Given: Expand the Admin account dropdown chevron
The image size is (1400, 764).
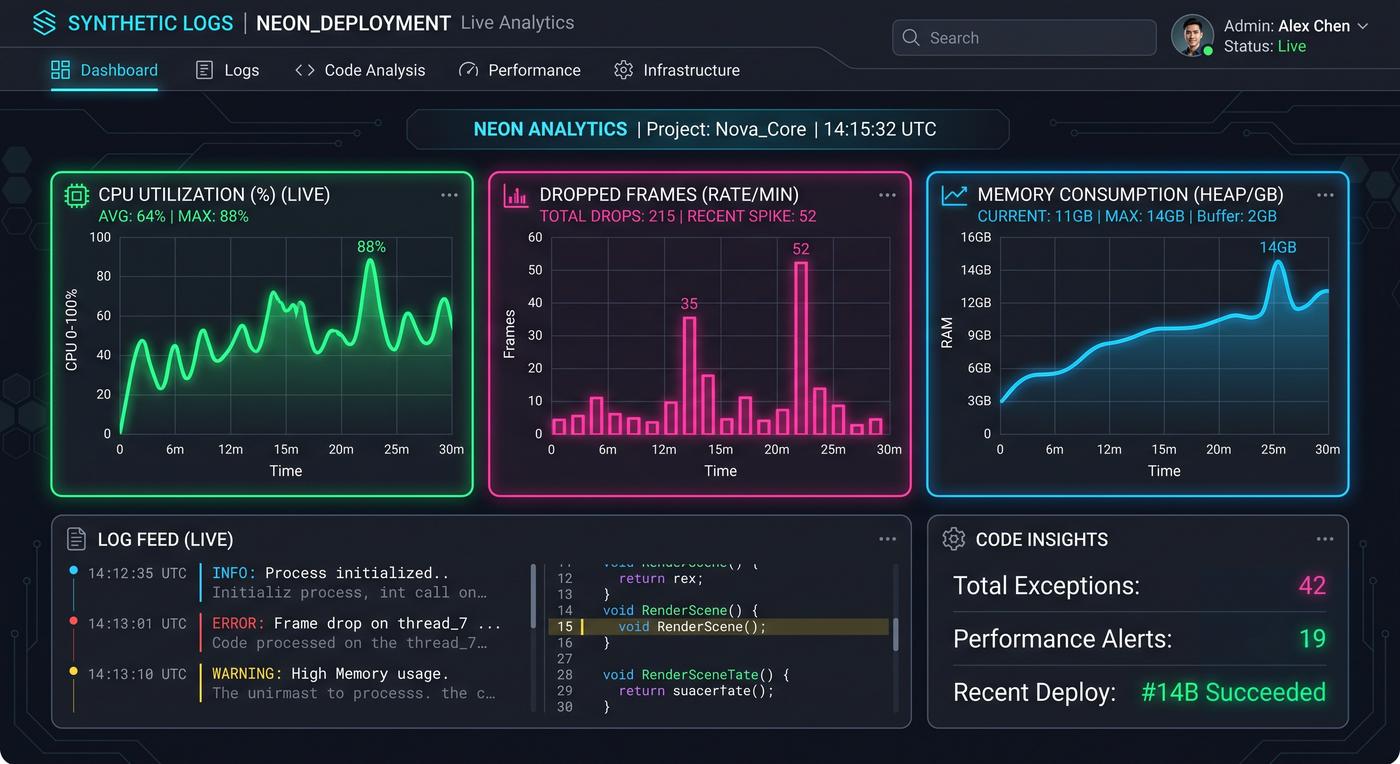Looking at the screenshot, I should (1362, 27).
